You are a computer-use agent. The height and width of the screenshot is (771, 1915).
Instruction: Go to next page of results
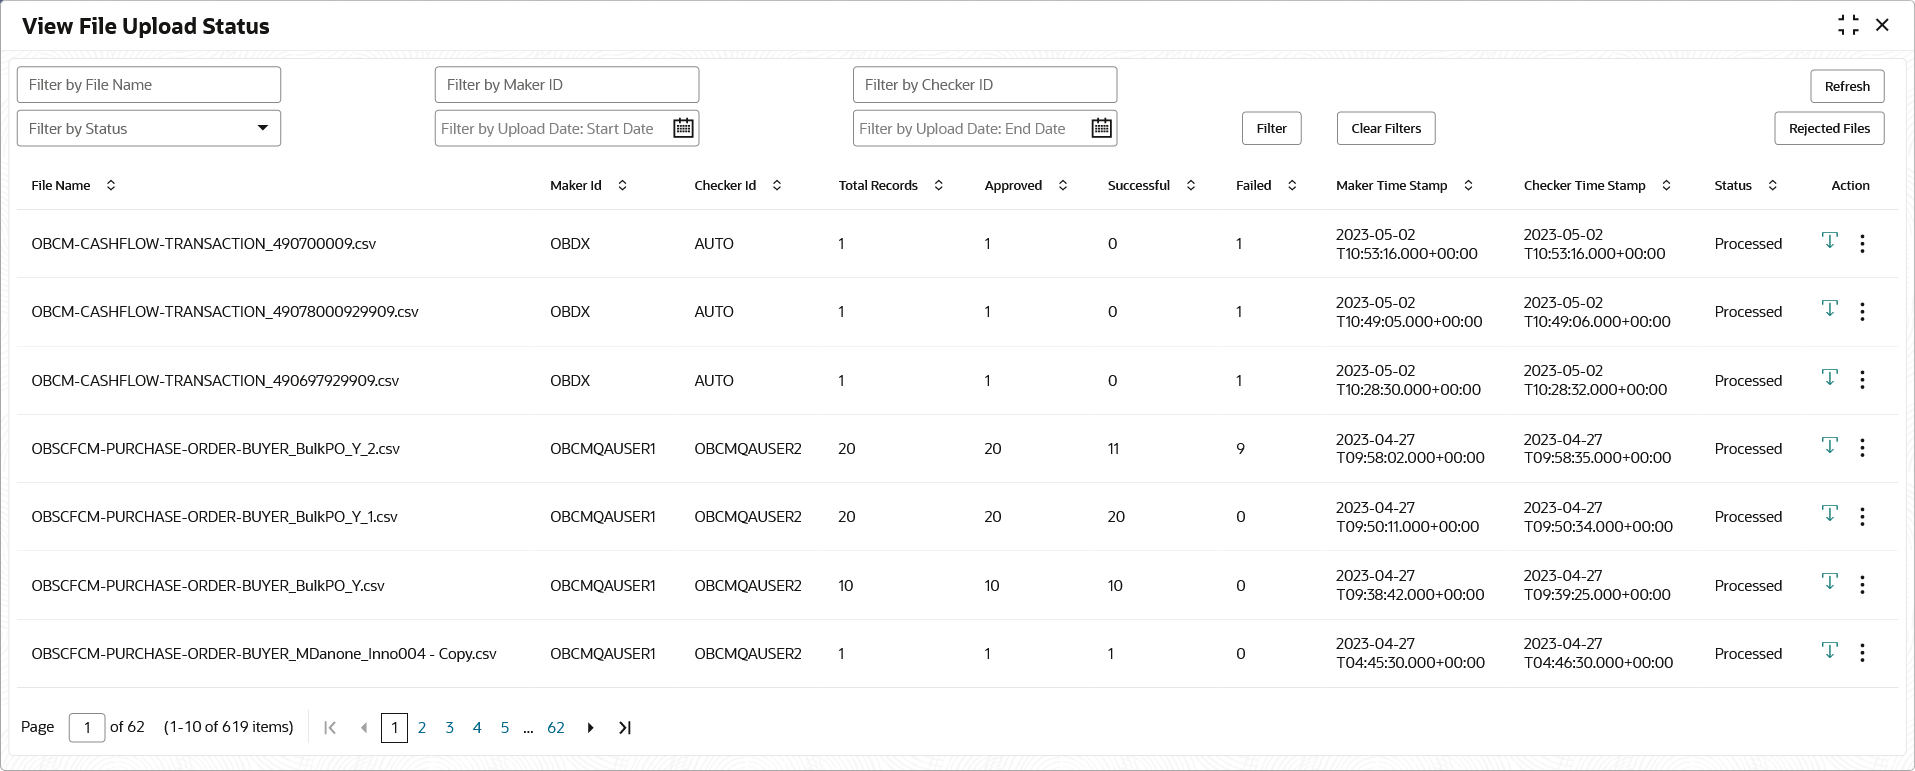coord(591,728)
